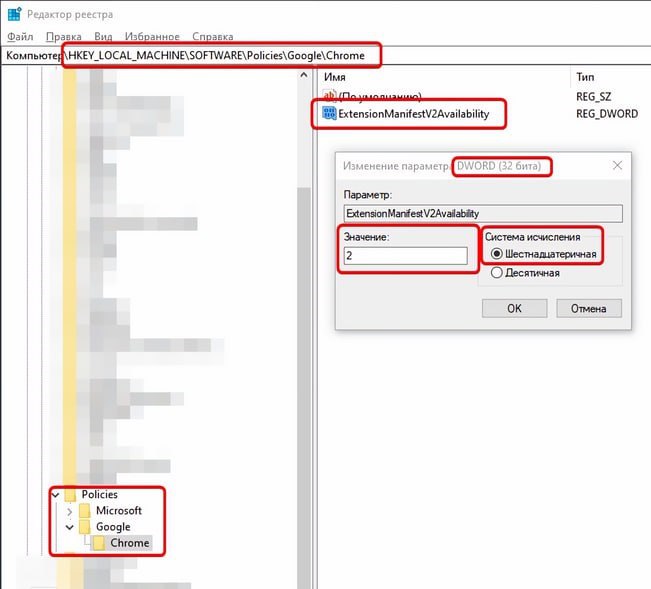This screenshot has height=589, width=651.
Task: Expand the Microsoft tree node
Action: click(69, 511)
